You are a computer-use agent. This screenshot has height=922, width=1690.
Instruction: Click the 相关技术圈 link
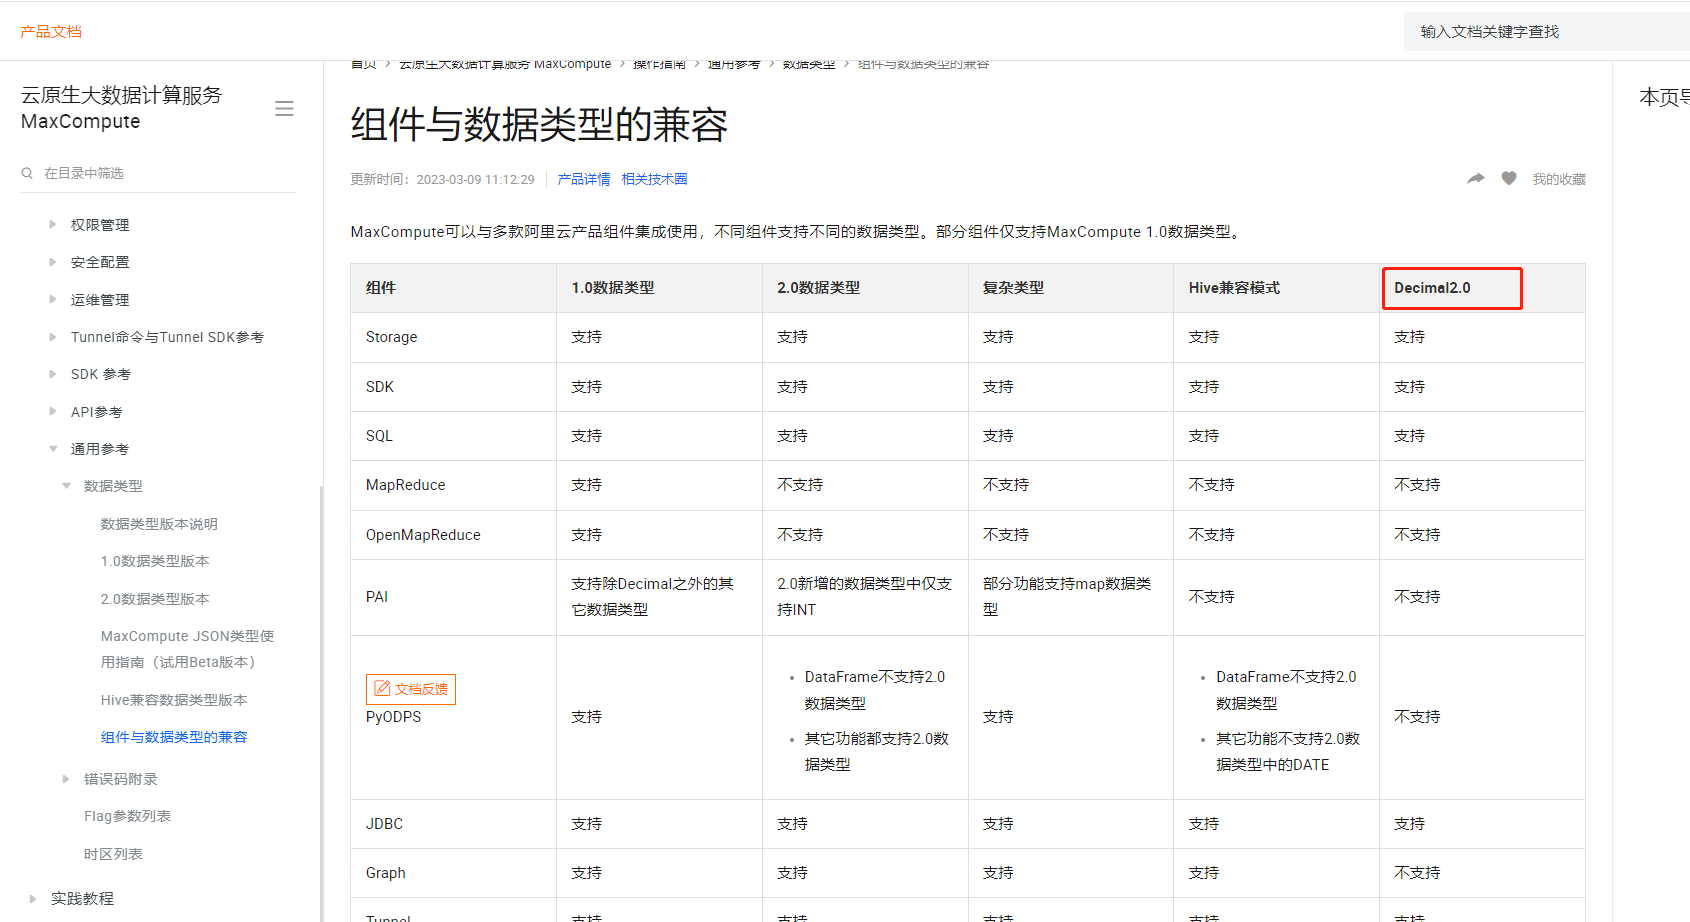654,179
